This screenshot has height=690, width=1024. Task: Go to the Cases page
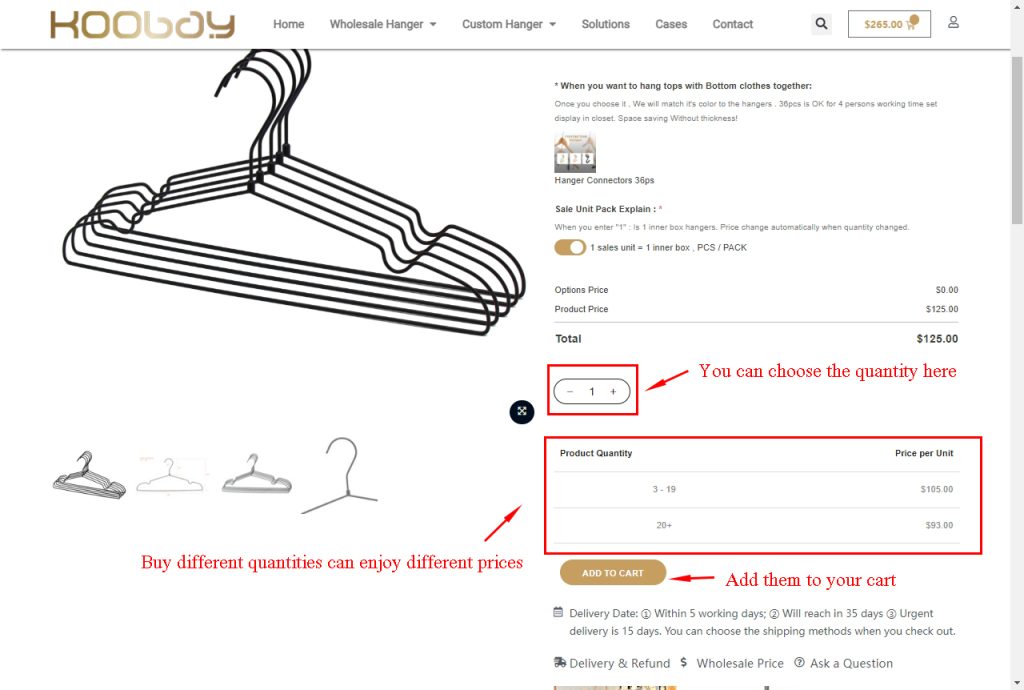click(671, 24)
